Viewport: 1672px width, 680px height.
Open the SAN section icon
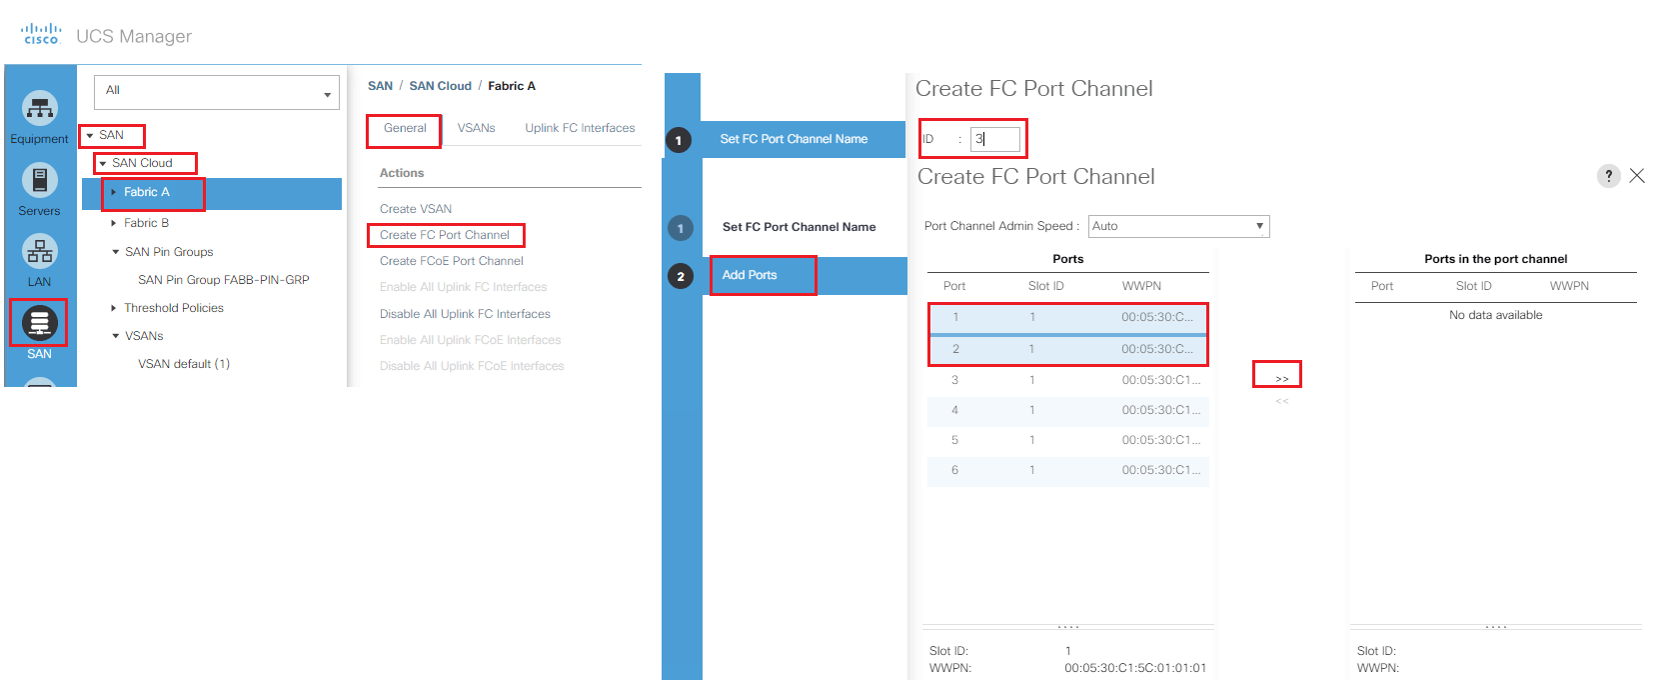point(40,323)
